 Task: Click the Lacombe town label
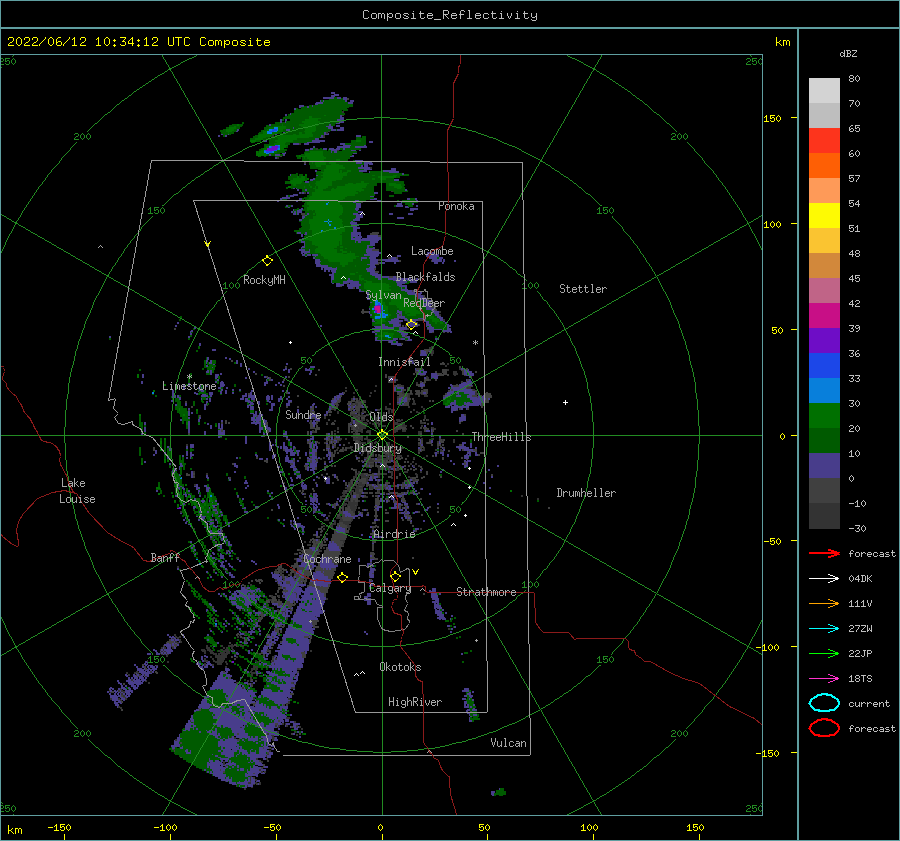click(x=432, y=251)
